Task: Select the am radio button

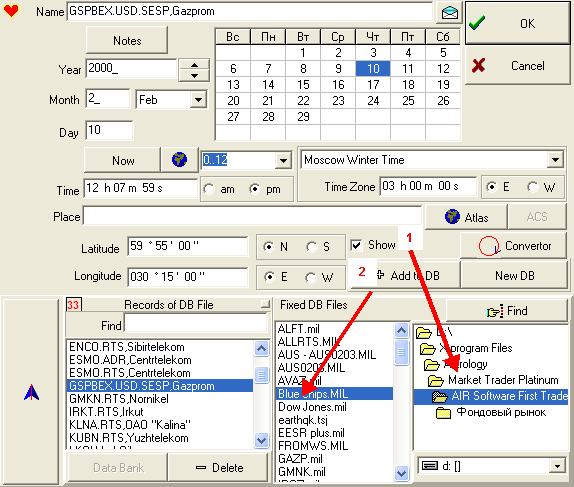Action: 209,189
